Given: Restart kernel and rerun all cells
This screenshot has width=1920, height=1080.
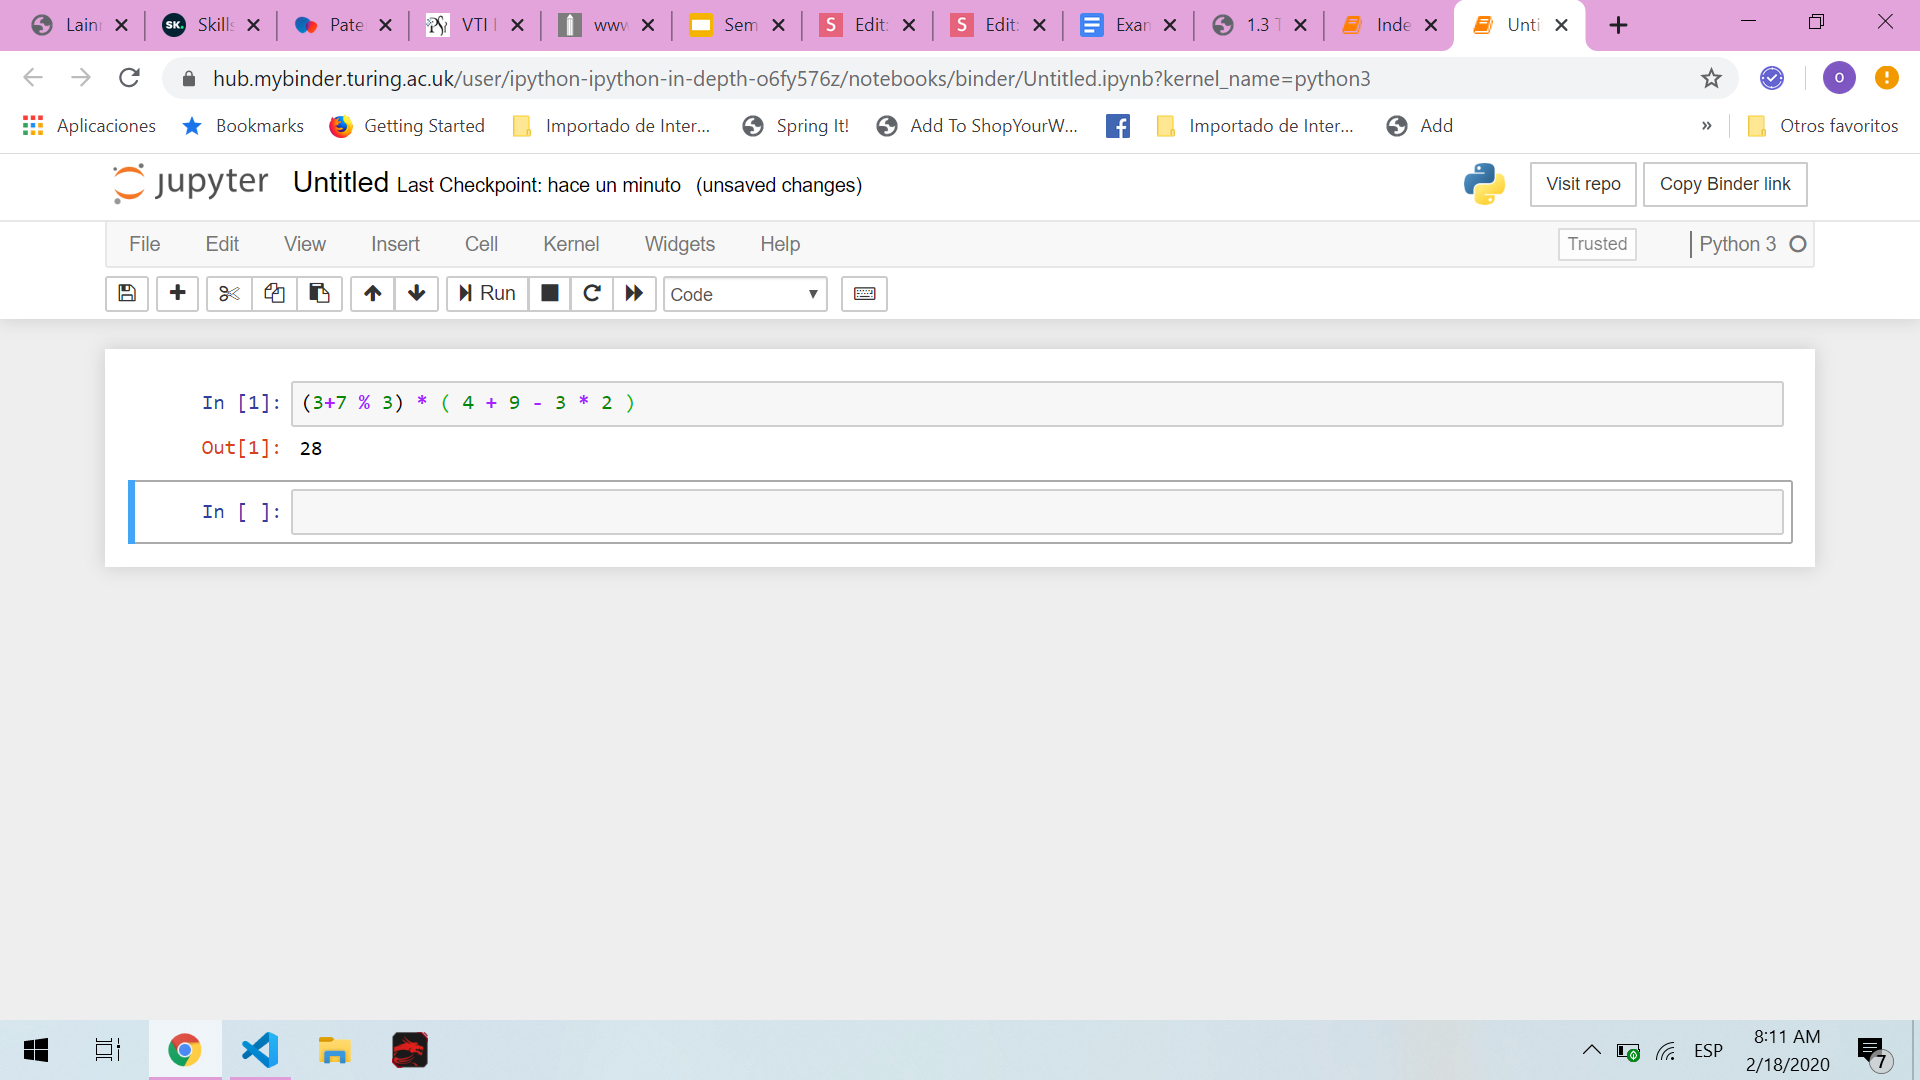Looking at the screenshot, I should 634,293.
